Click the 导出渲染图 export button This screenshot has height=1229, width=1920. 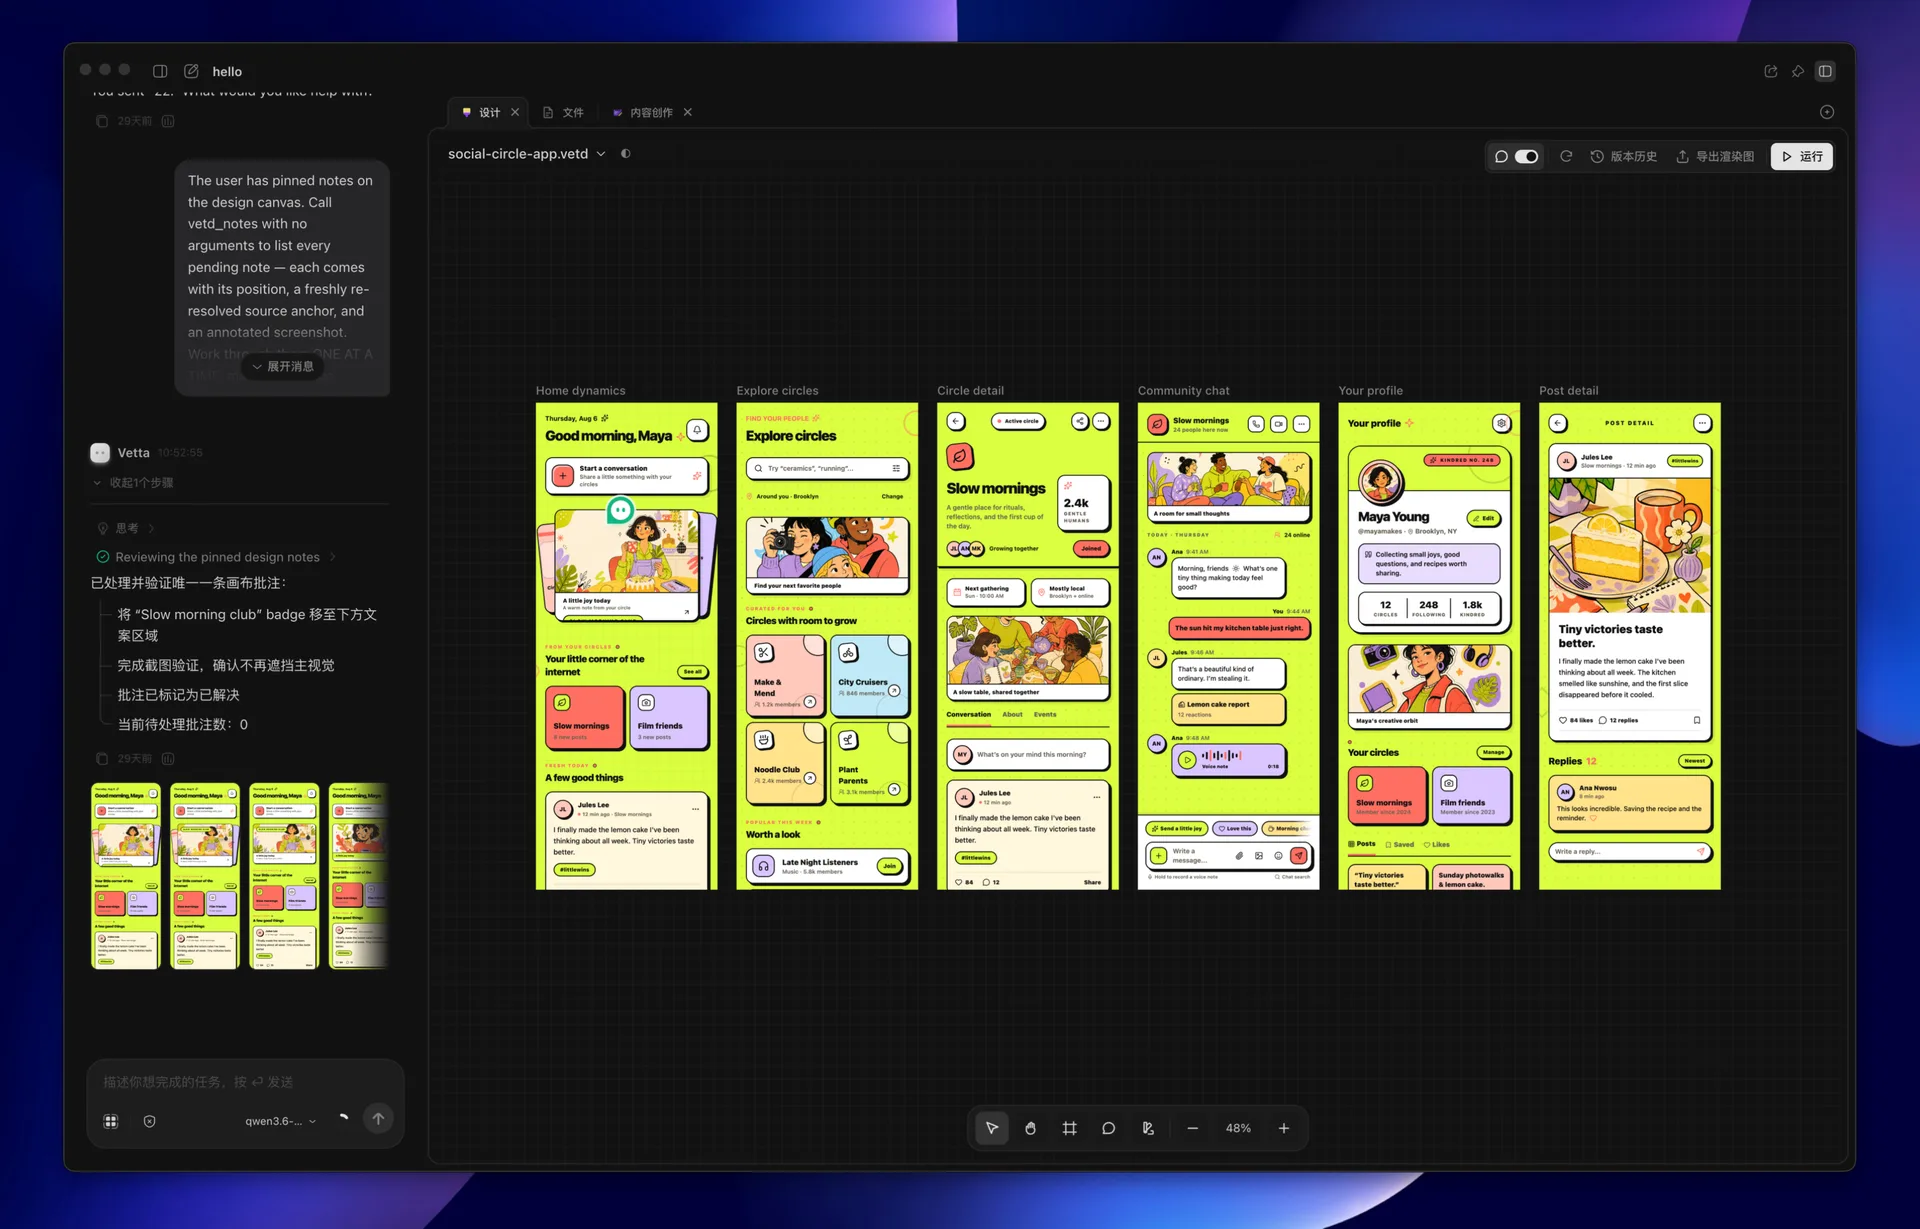[x=1715, y=156]
